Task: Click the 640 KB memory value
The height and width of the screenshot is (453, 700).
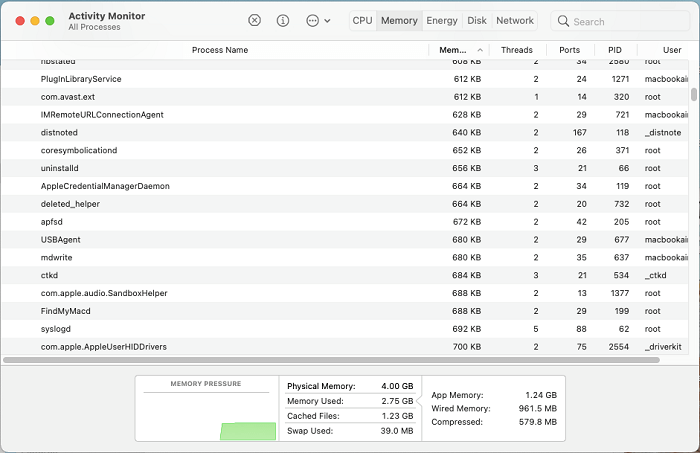Action: [467, 133]
